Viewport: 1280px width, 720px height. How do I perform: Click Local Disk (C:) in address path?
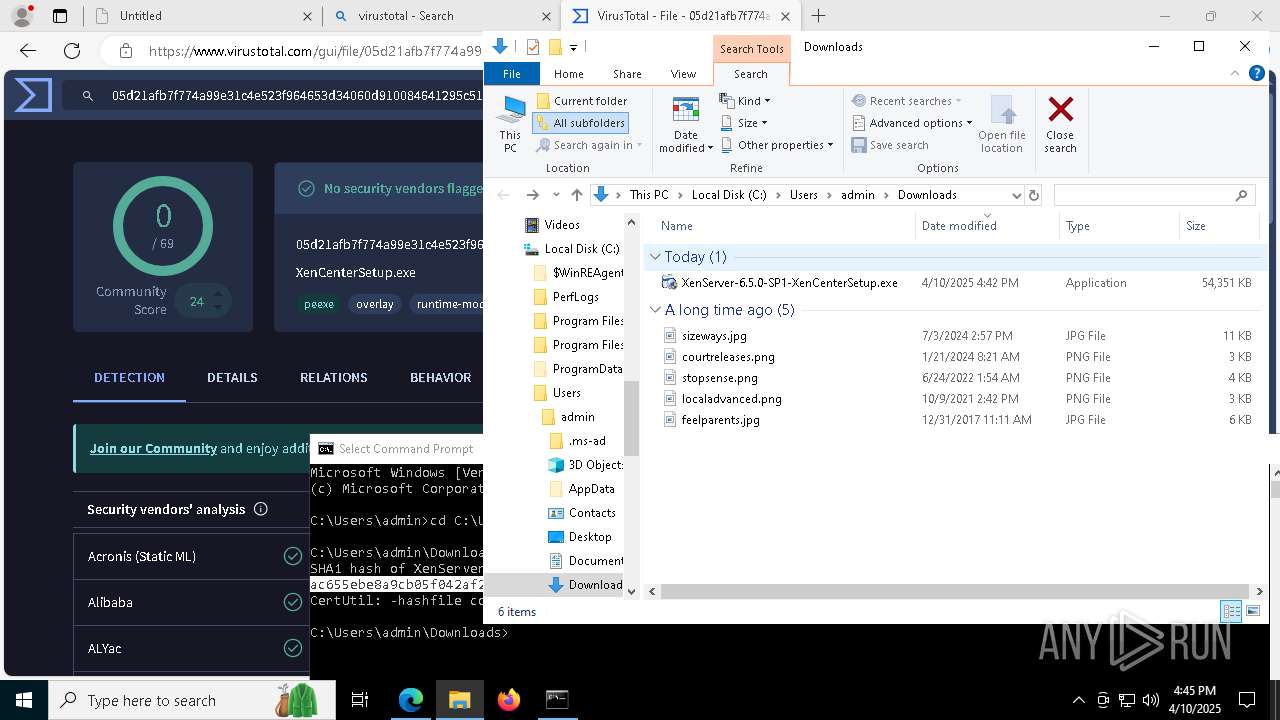tap(729, 195)
